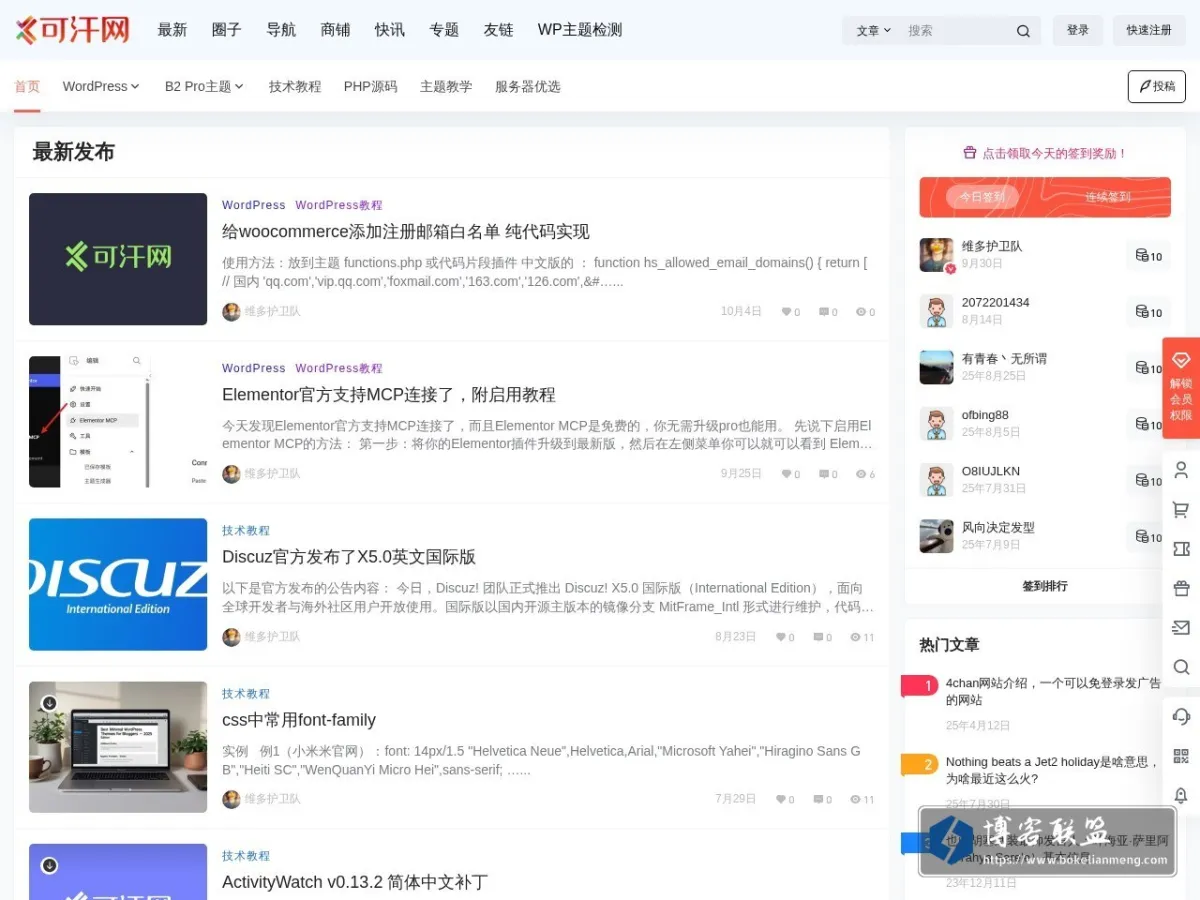This screenshot has height=900, width=1200.
Task: Click download badge on ActivityWatch thumbnail
Action: tap(49, 865)
